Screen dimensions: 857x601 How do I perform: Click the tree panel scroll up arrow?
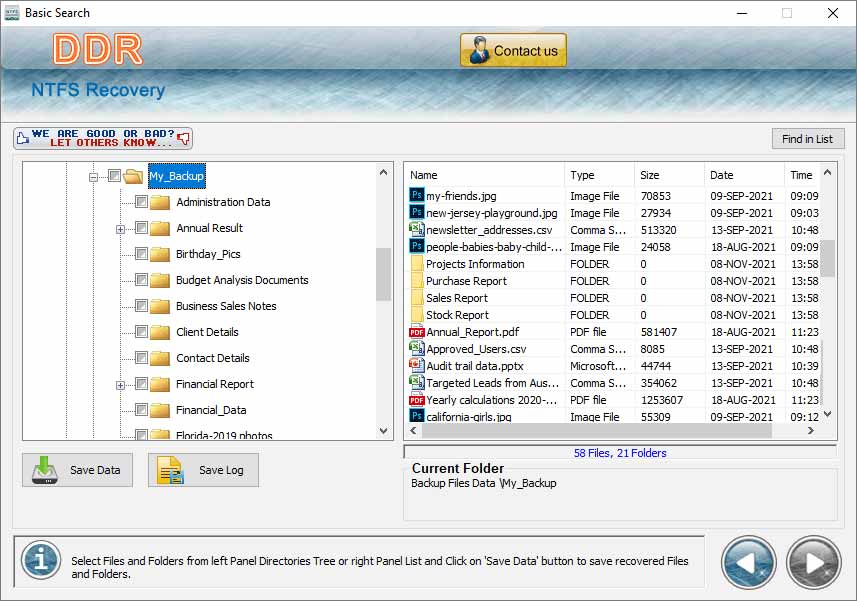pos(384,173)
